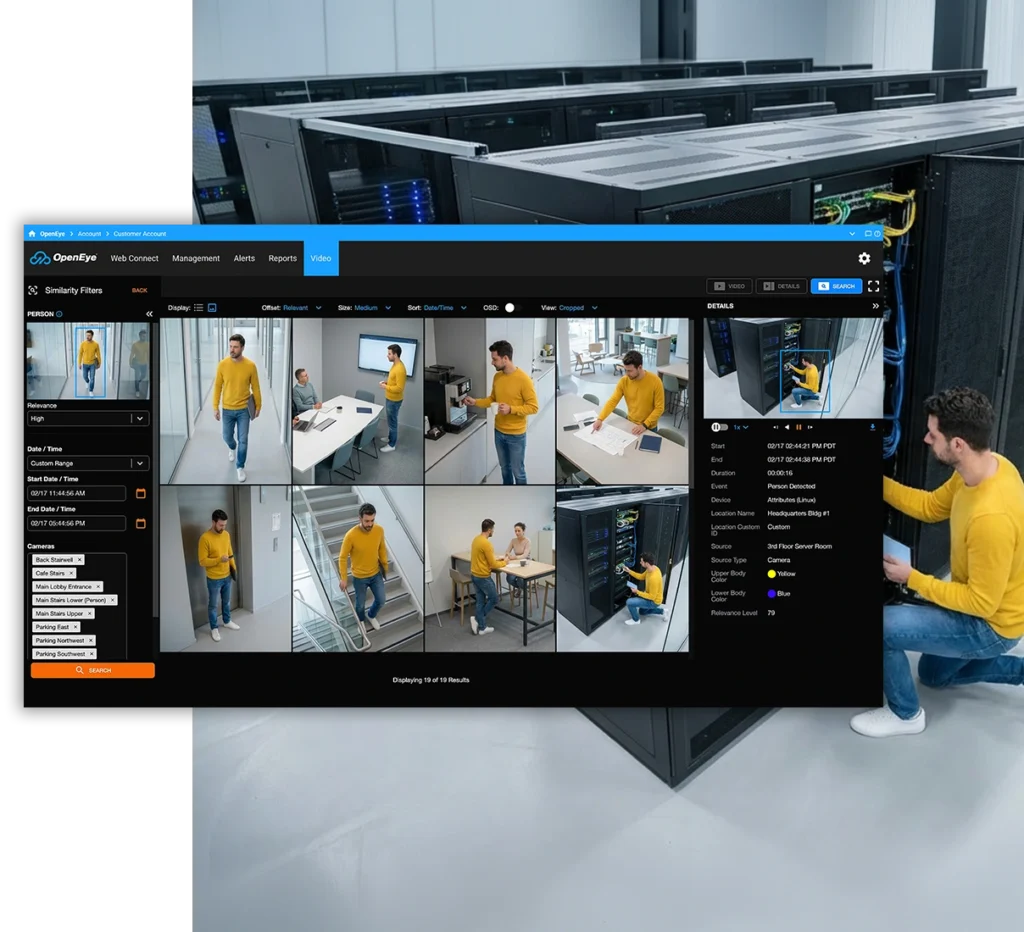1024x932 pixels.
Task: Toggle the OSD switch
Action: 511,308
